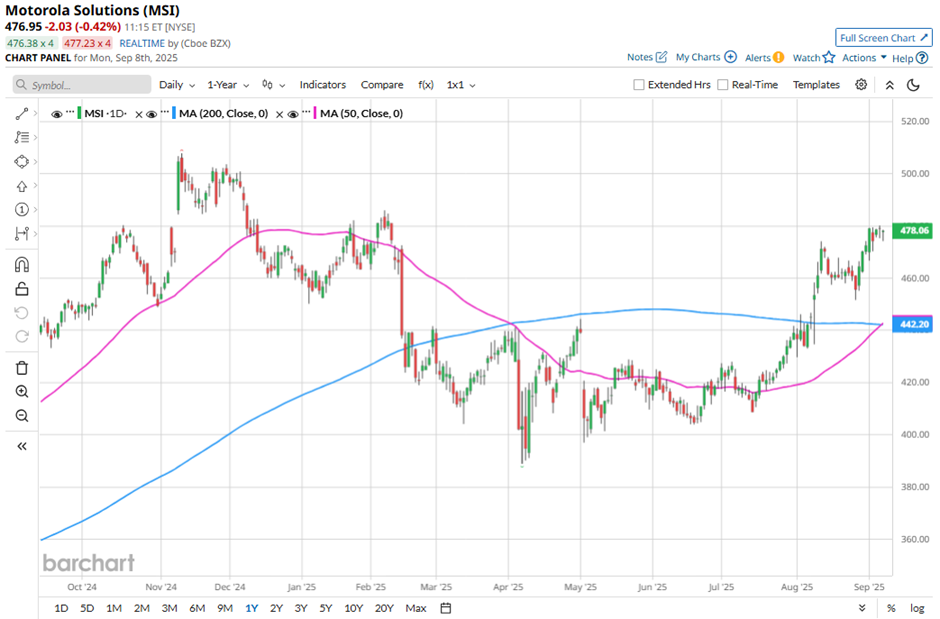Open the 1x1 grid layout dropdown
Image resolution: width=940 pixels, height=619 pixels.
click(x=461, y=85)
